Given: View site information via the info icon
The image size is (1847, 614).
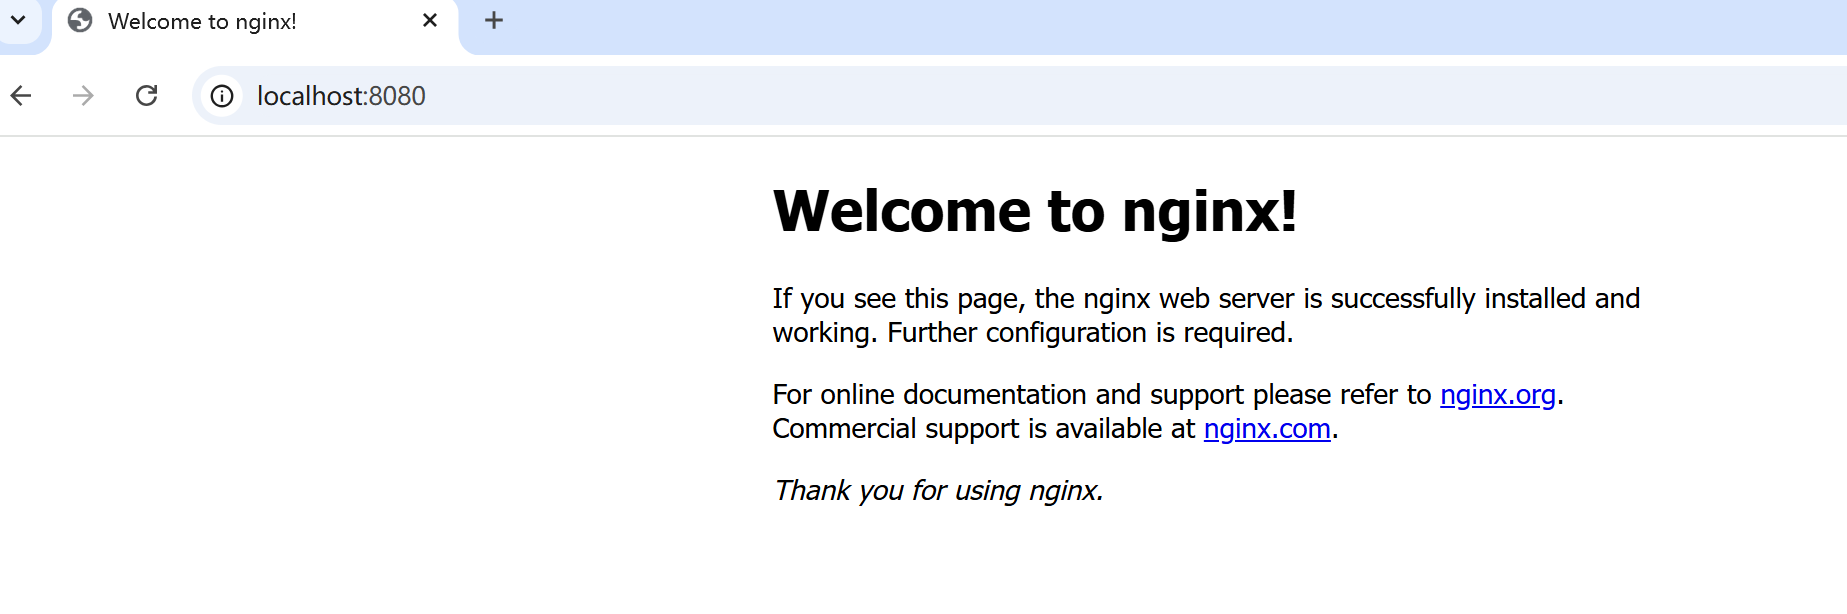Looking at the screenshot, I should coord(222,96).
